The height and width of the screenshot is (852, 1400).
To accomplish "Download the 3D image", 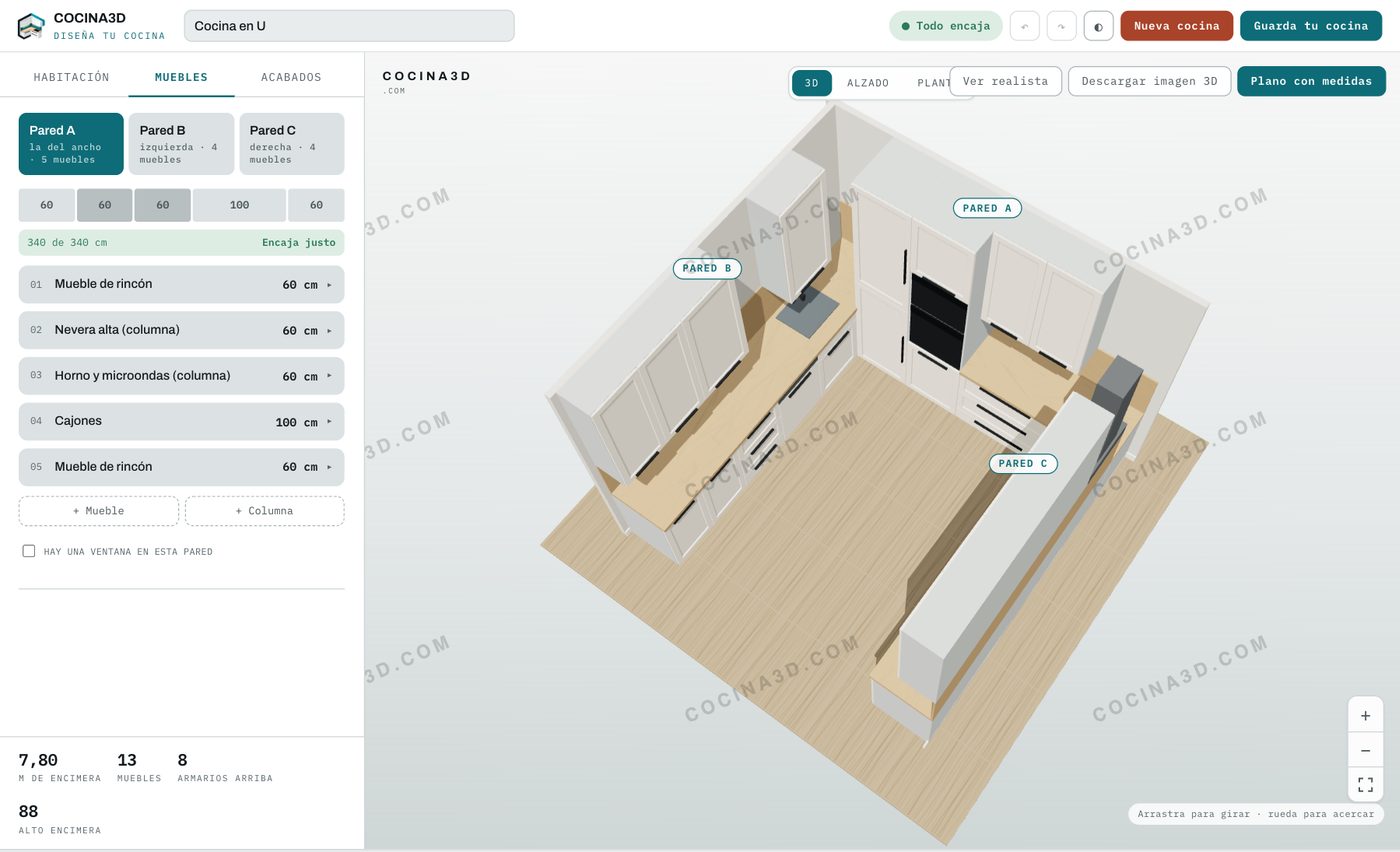I will click(1149, 81).
